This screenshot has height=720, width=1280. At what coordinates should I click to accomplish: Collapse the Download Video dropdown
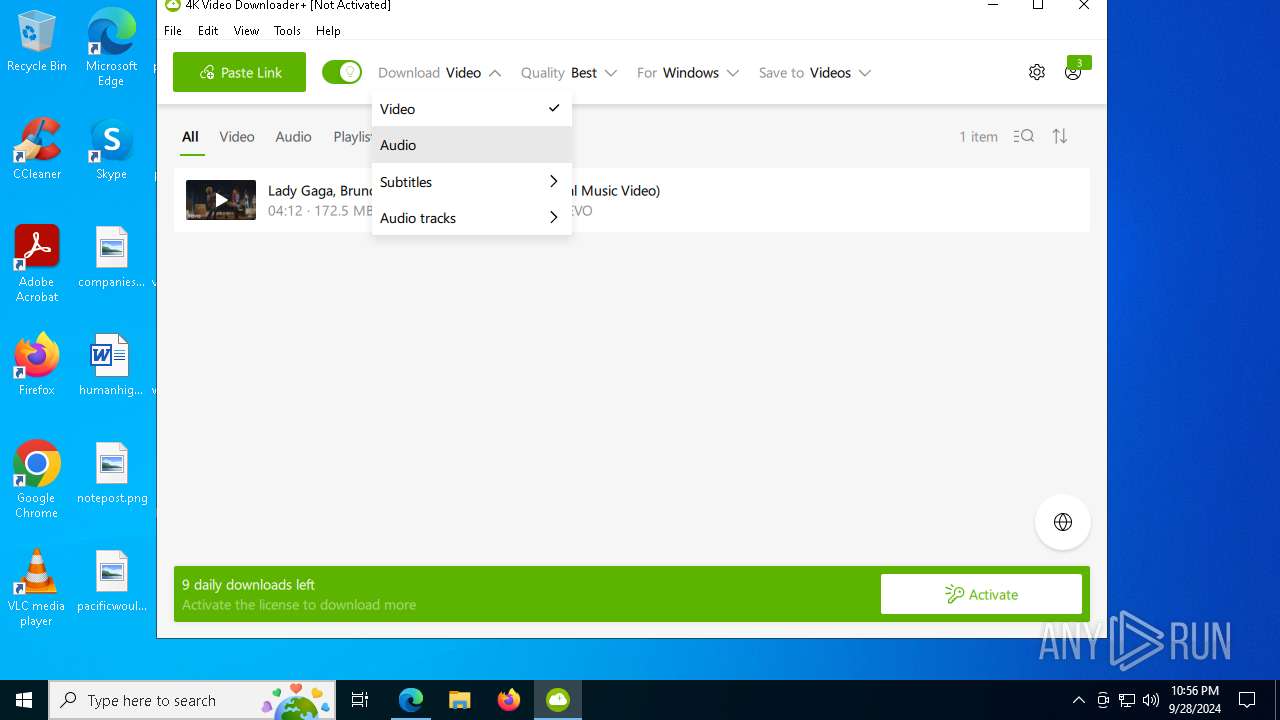pos(440,73)
